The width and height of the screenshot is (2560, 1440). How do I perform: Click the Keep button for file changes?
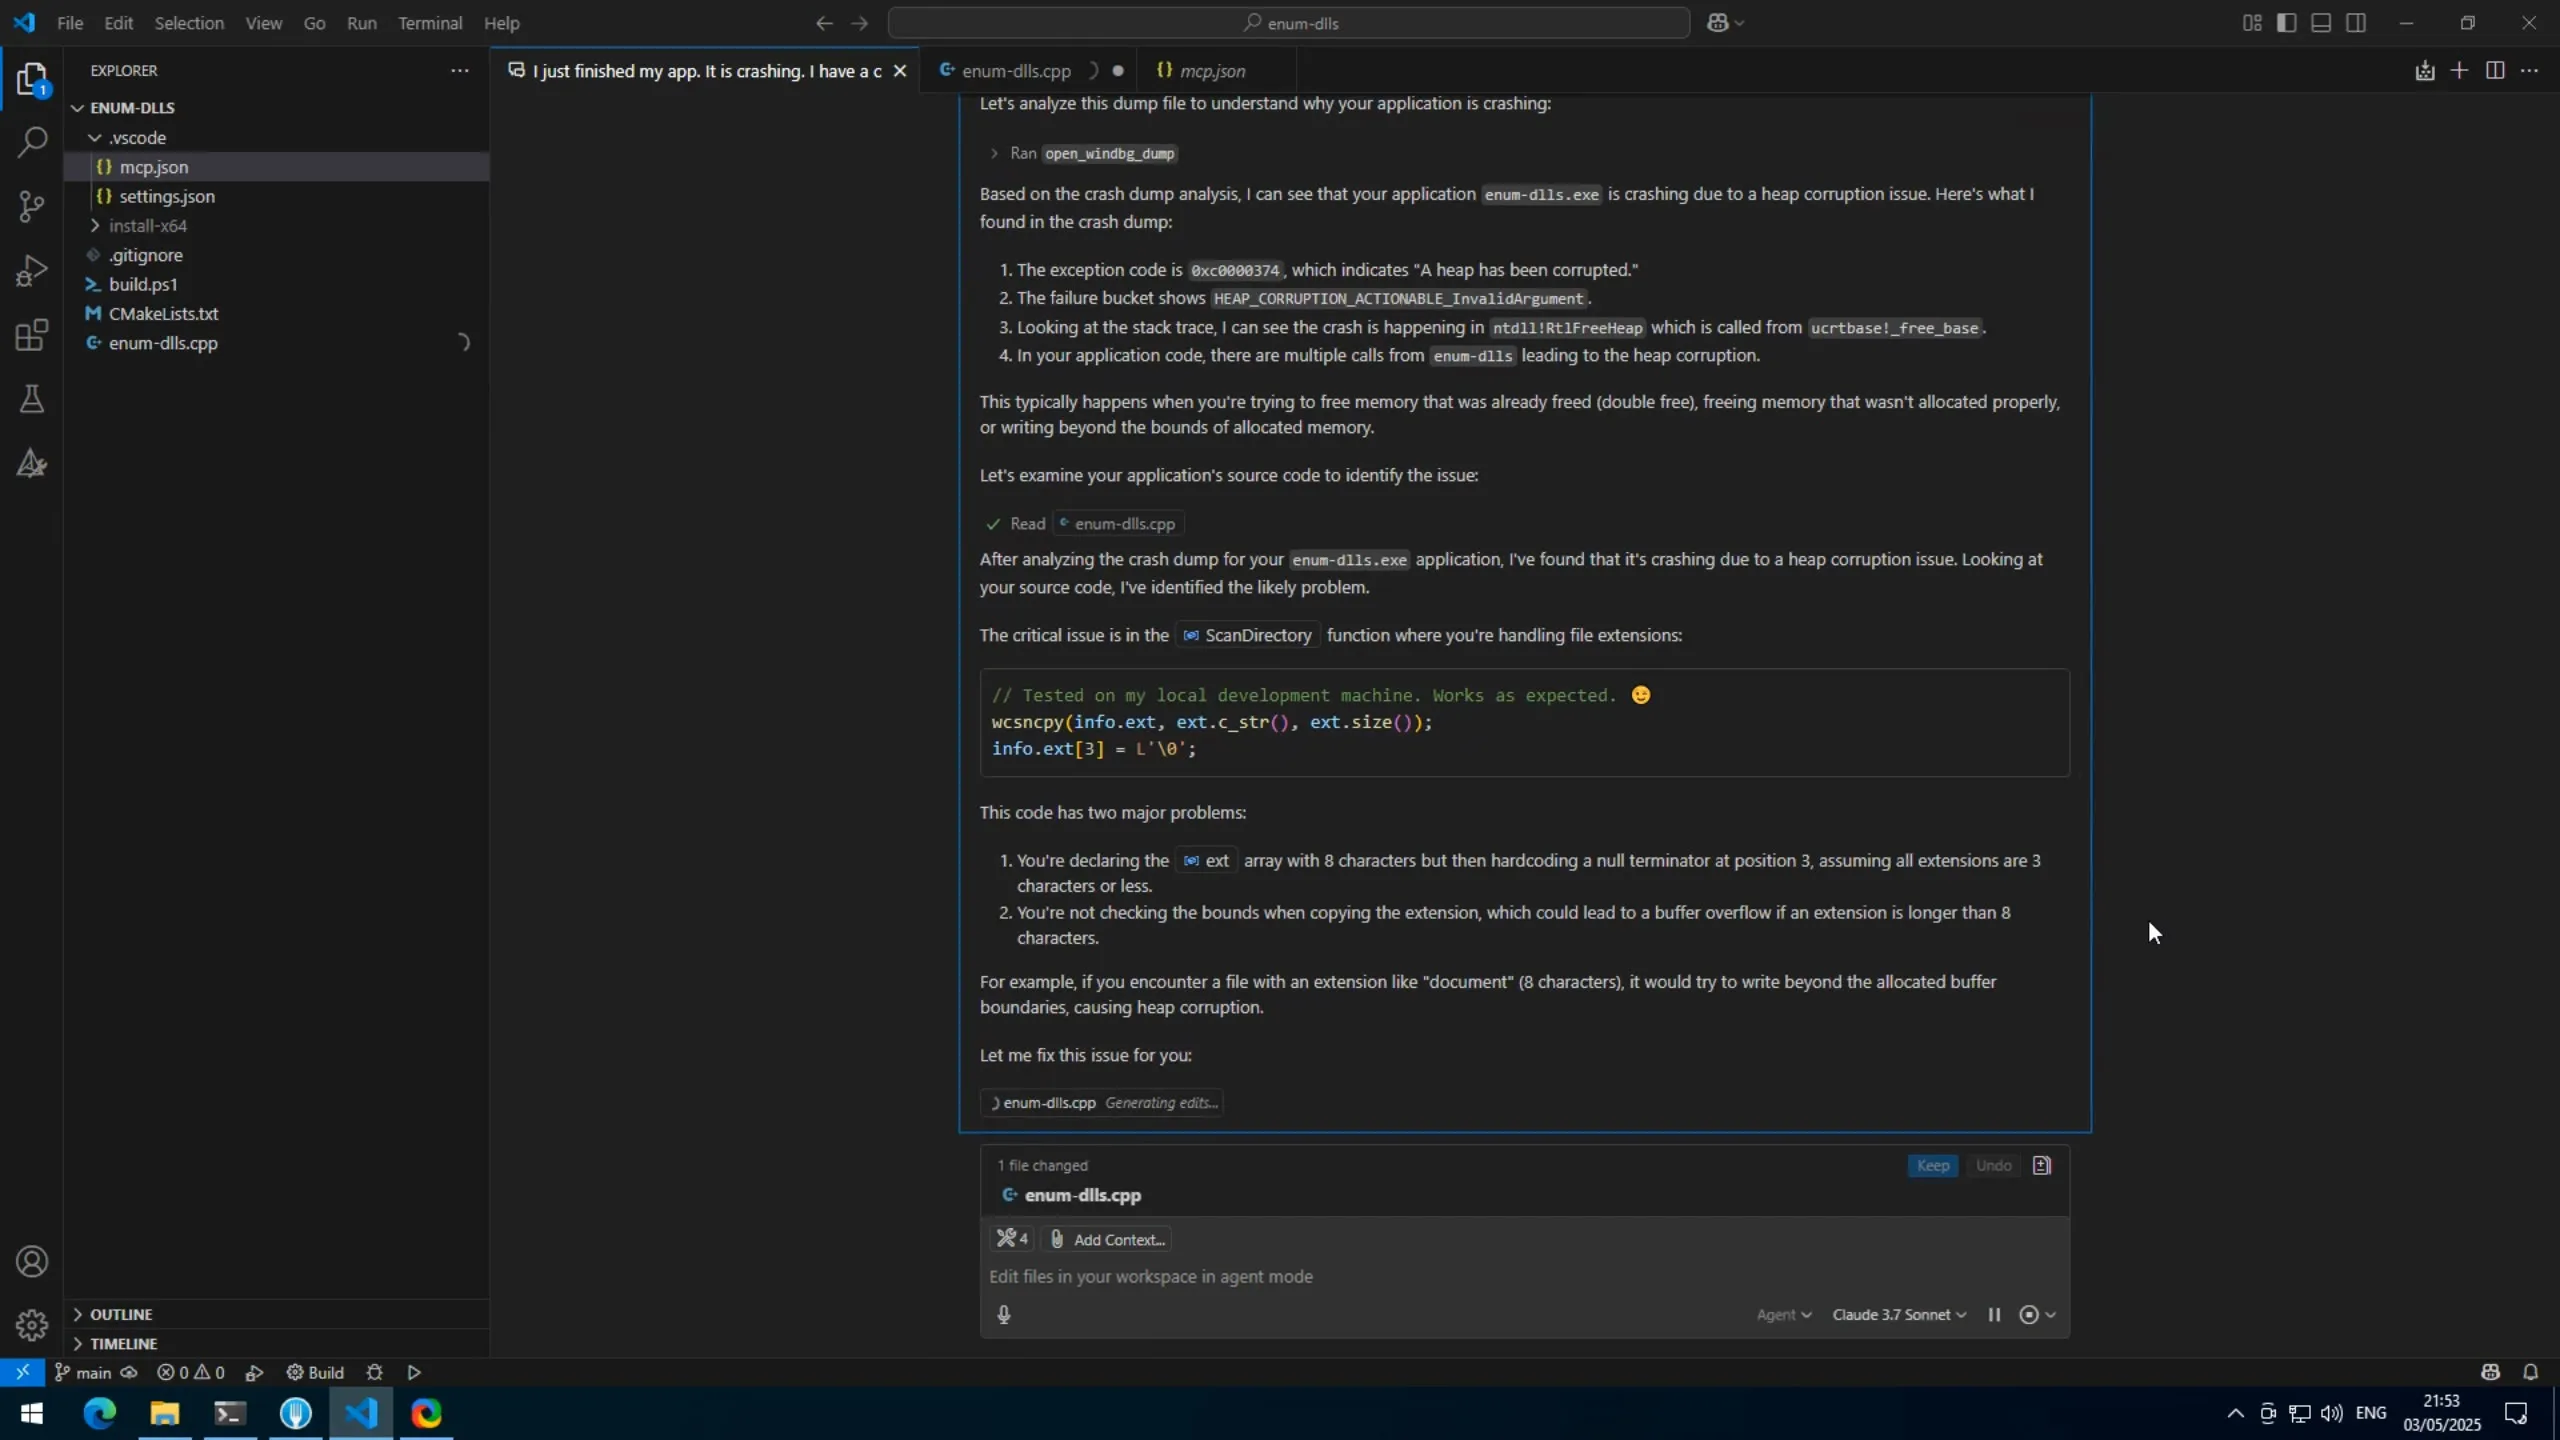pos(1932,1166)
